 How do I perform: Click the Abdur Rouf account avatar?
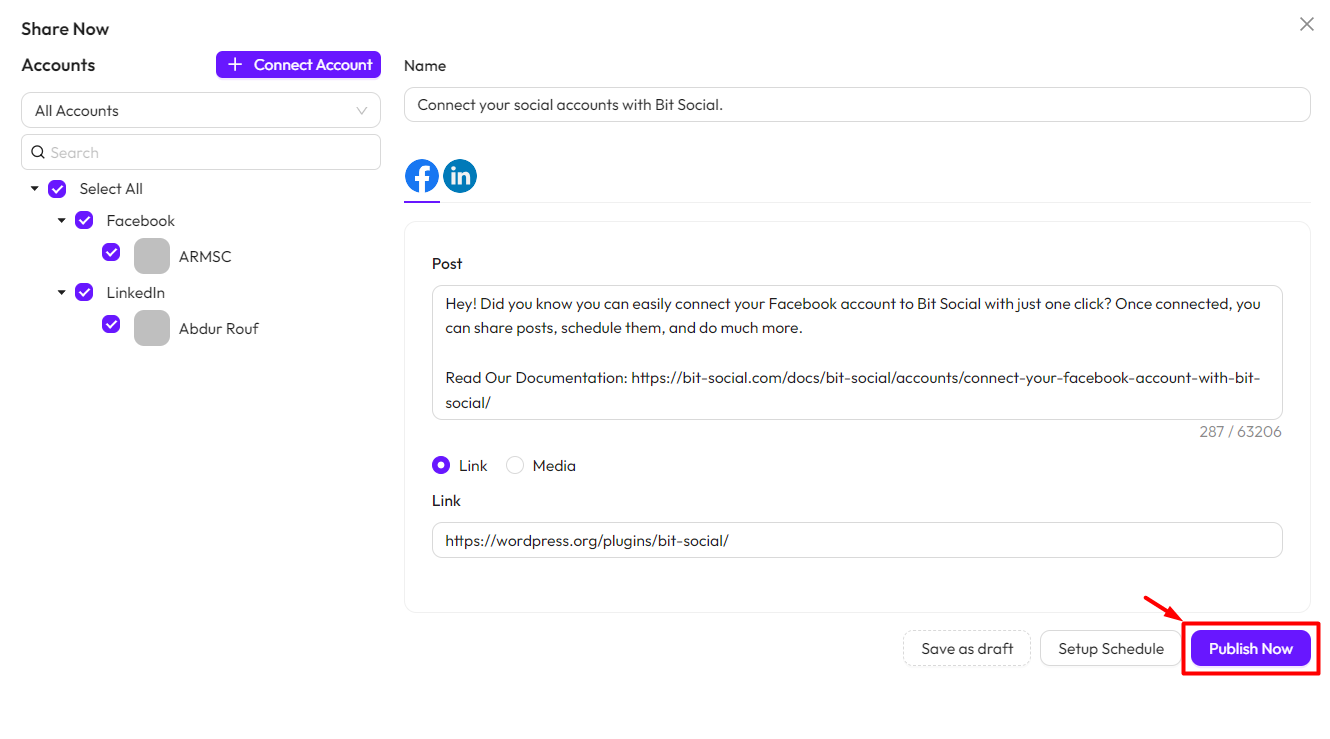tap(152, 328)
